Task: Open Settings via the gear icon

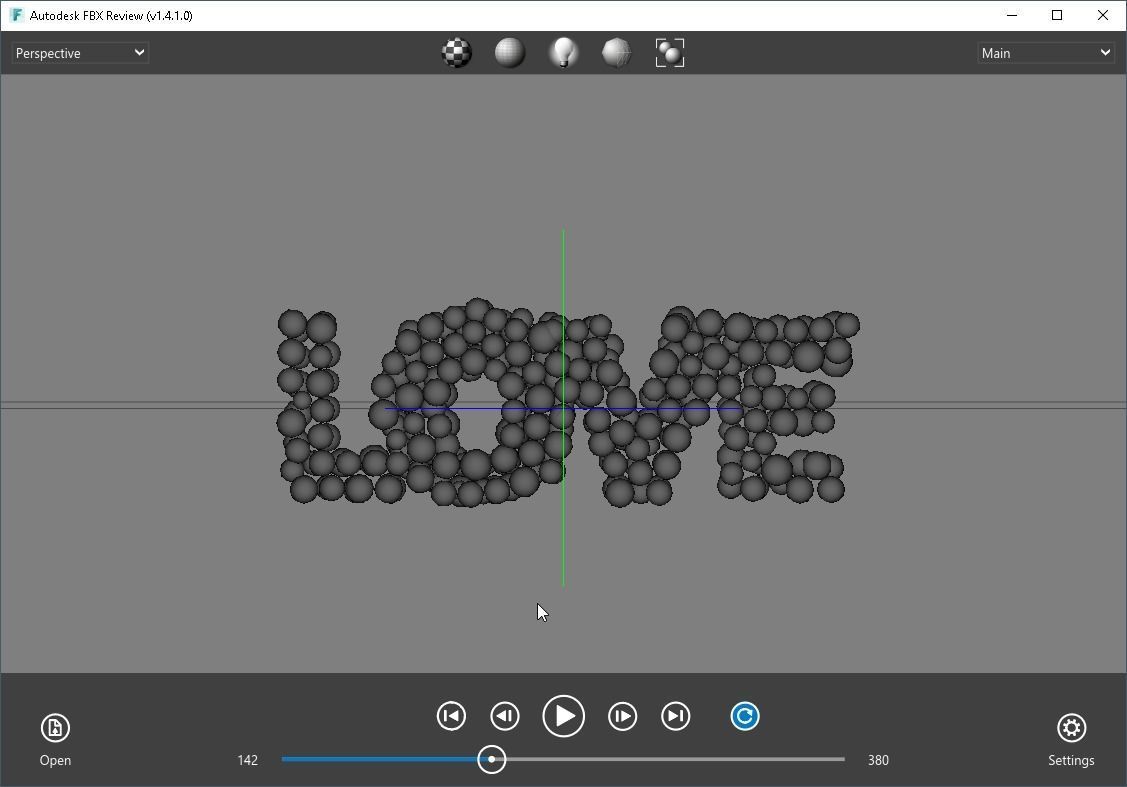Action: (1071, 727)
